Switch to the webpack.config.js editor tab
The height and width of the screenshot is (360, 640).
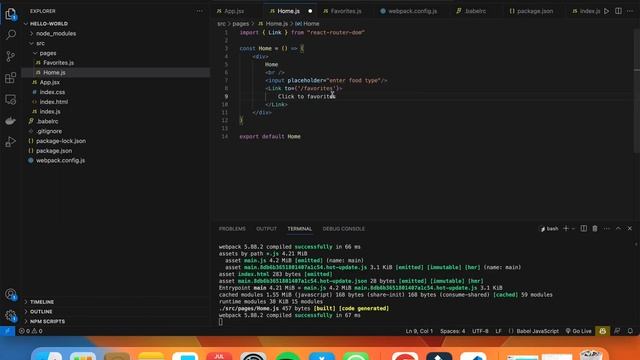(x=411, y=11)
